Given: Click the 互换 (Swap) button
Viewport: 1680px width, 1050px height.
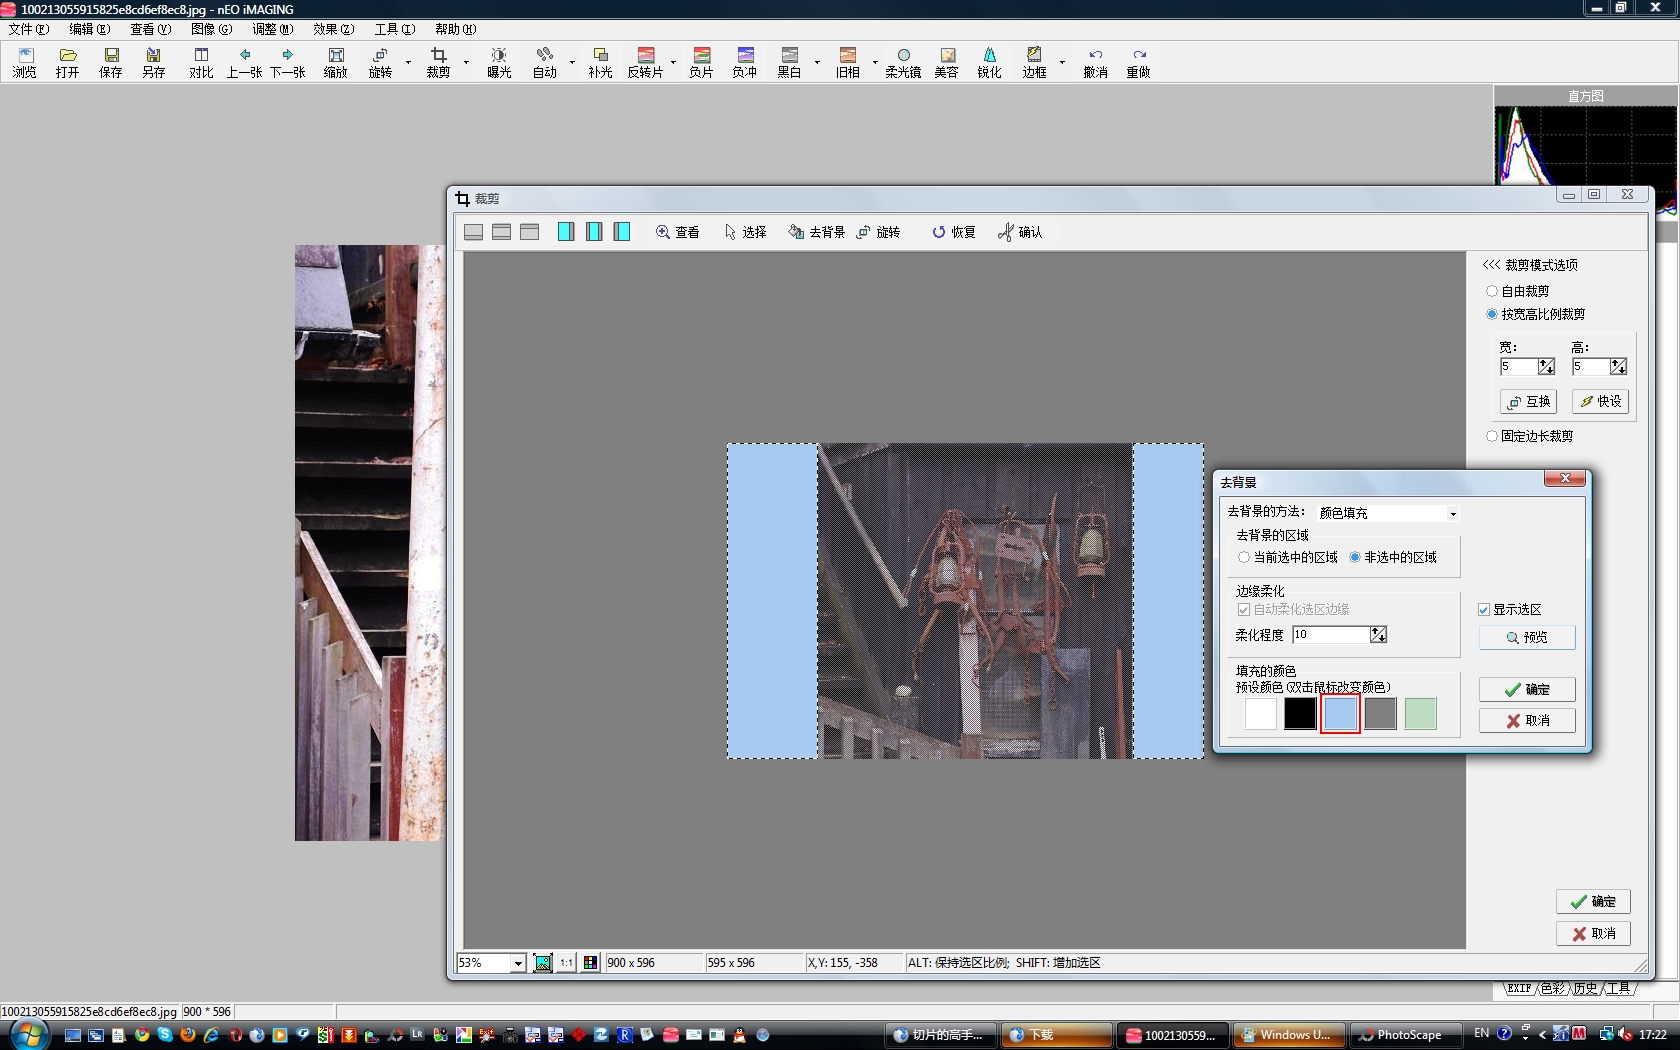Looking at the screenshot, I should (x=1529, y=402).
